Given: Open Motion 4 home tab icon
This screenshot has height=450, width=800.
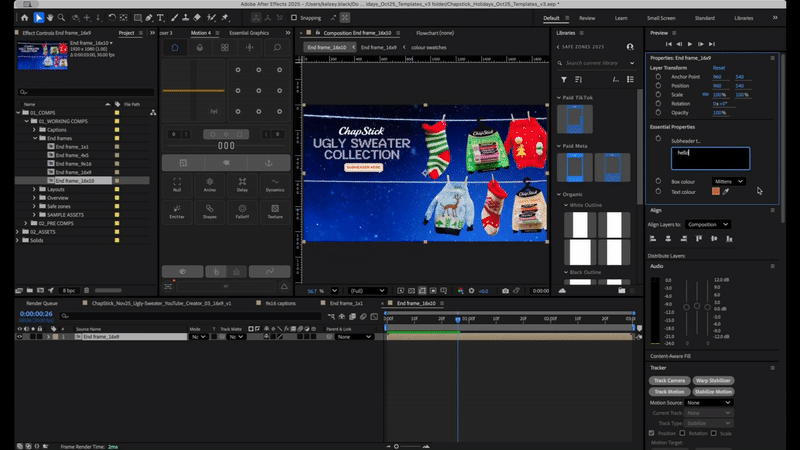Looking at the screenshot, I should (x=174, y=47).
